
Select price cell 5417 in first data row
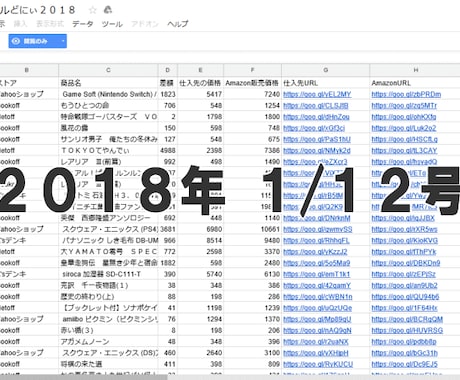(x=200, y=94)
